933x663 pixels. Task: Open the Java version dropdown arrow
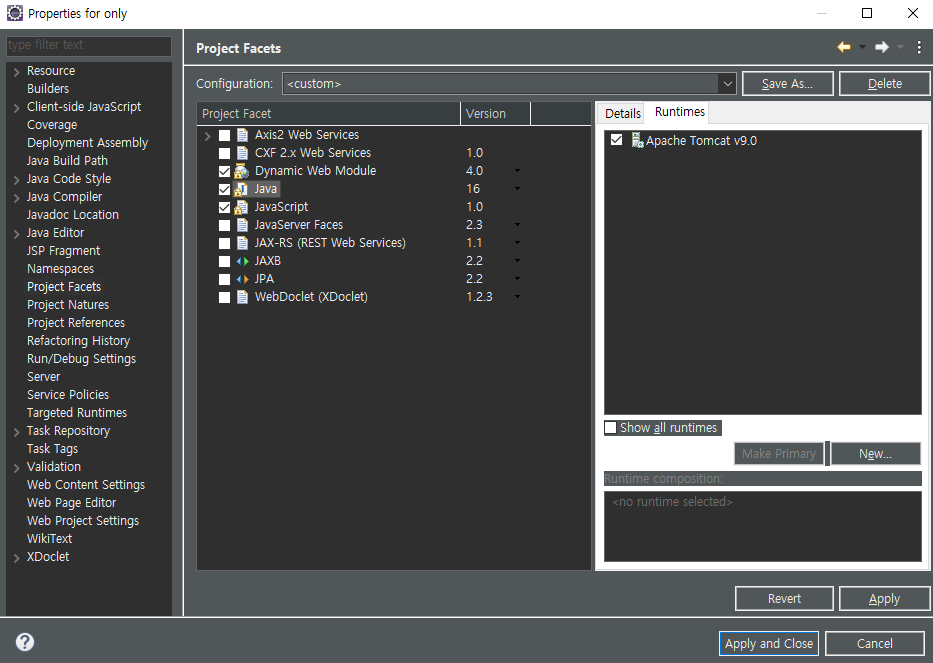(x=517, y=189)
